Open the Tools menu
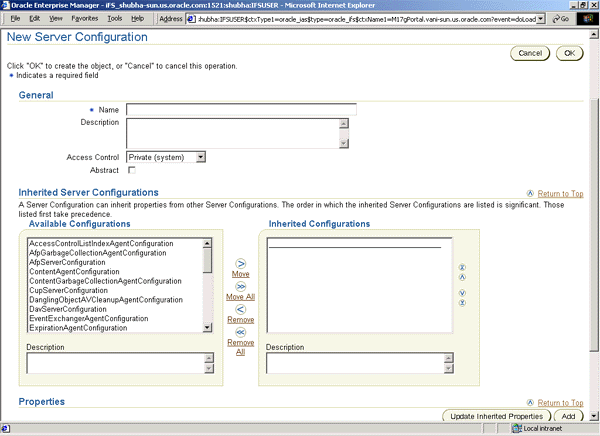This screenshot has height=436, width=600. click(x=114, y=18)
